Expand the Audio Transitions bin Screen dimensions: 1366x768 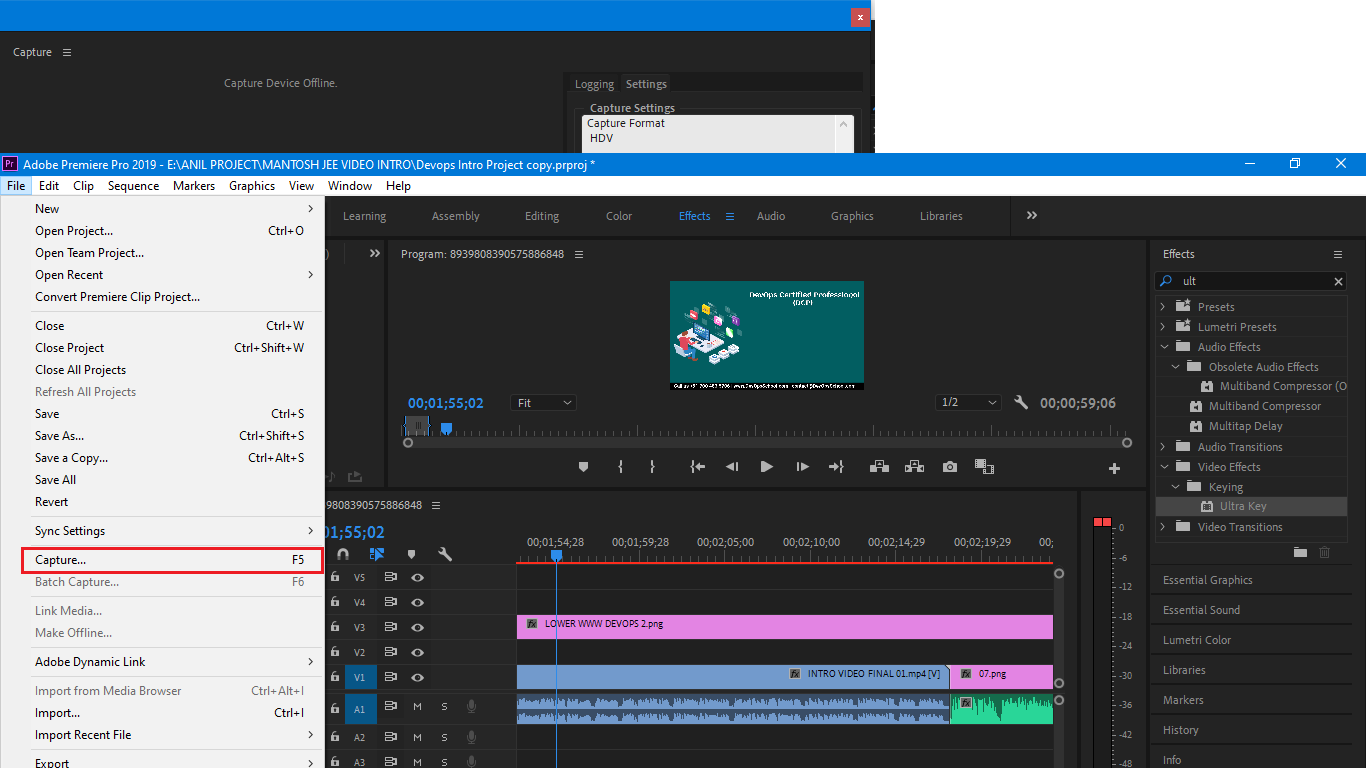coord(1163,447)
